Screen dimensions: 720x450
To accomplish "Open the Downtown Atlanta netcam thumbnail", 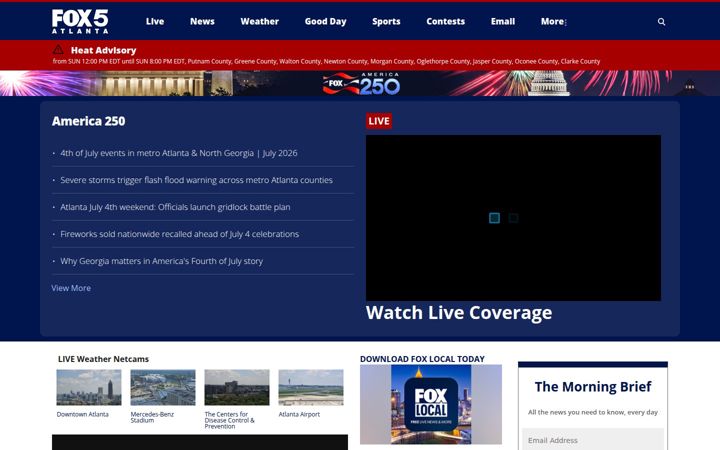I will coord(89,388).
